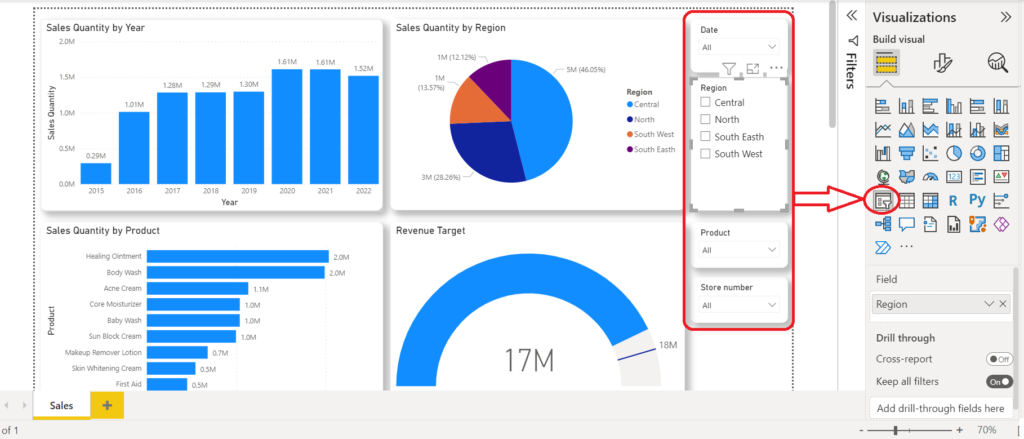Click the Focus mode icon above Region slicer
This screenshot has height=439, width=1024.
pos(752,69)
